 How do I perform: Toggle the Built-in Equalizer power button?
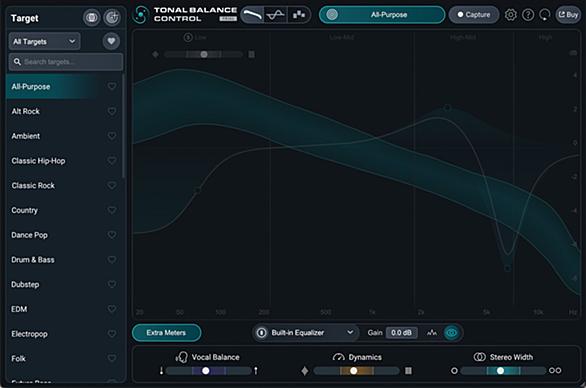tap(262, 333)
